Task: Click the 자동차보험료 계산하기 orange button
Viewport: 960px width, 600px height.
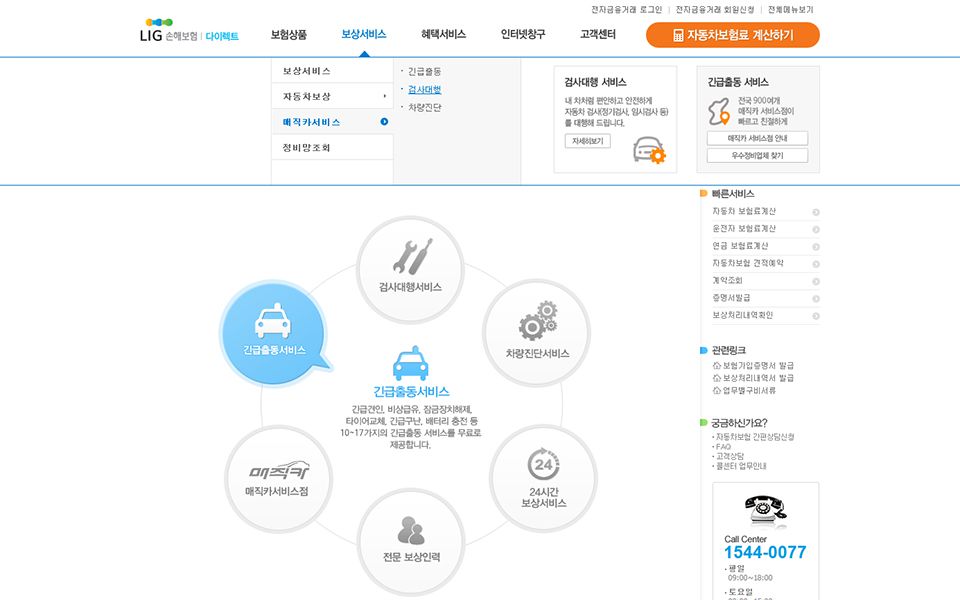Action: pos(732,35)
